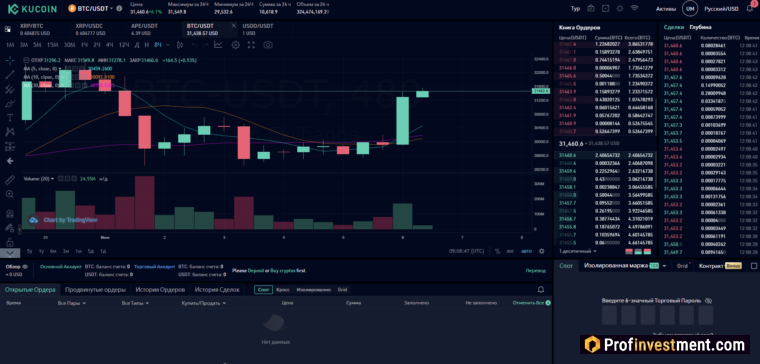Image resolution: width=760 pixels, height=364 pixels.
Task: Expand the Volume (20) indicator menu
Action: coord(52,179)
